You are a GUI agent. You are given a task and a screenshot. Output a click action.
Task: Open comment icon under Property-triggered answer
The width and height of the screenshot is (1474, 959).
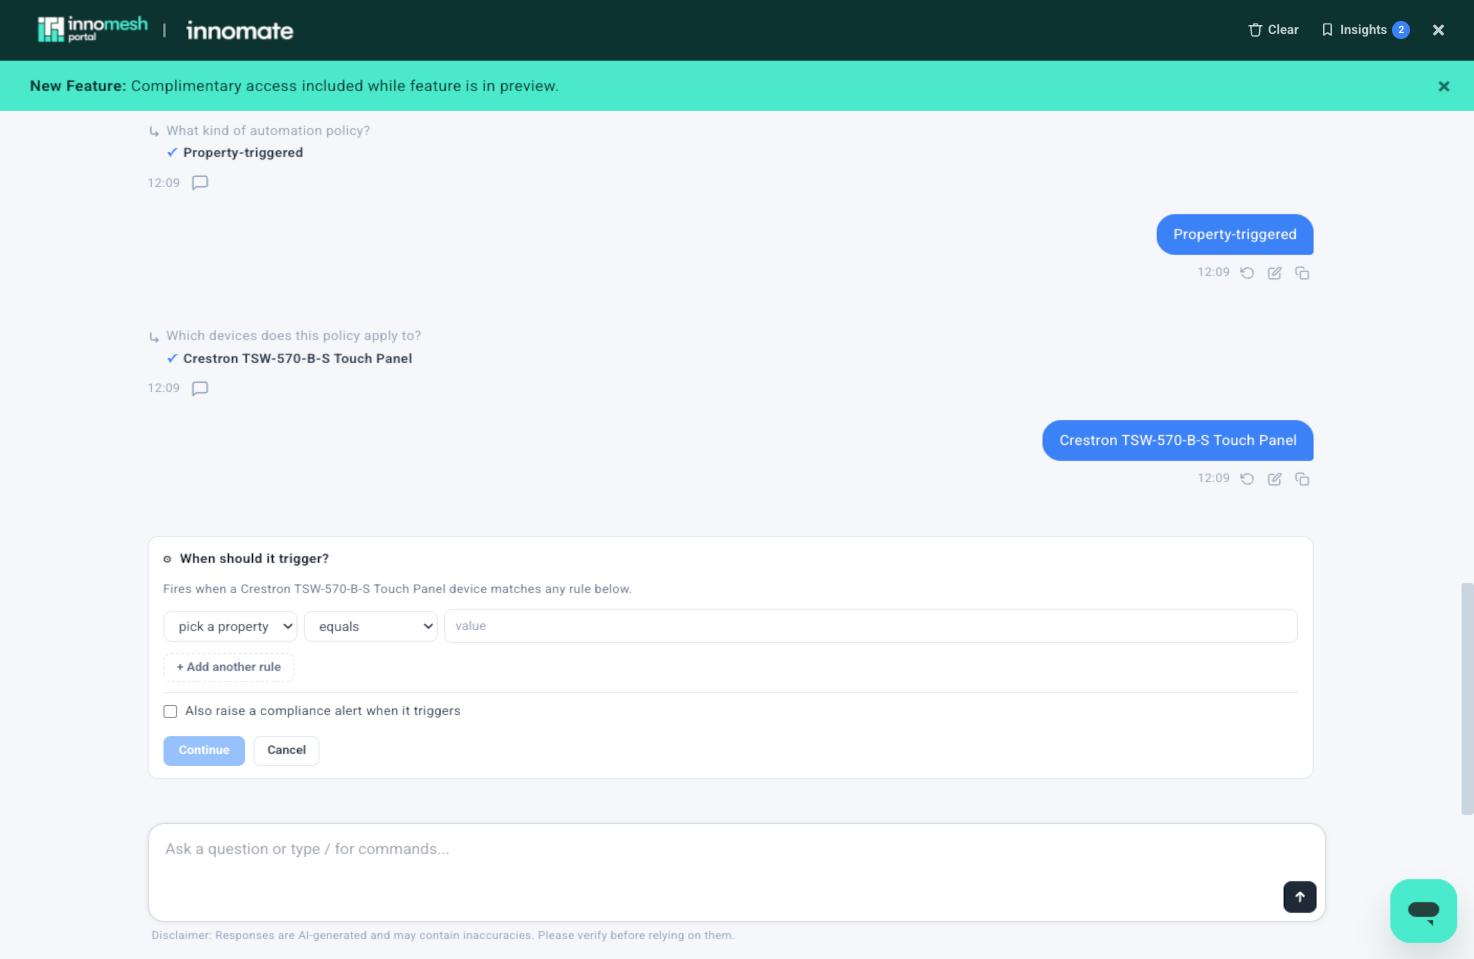(x=200, y=183)
